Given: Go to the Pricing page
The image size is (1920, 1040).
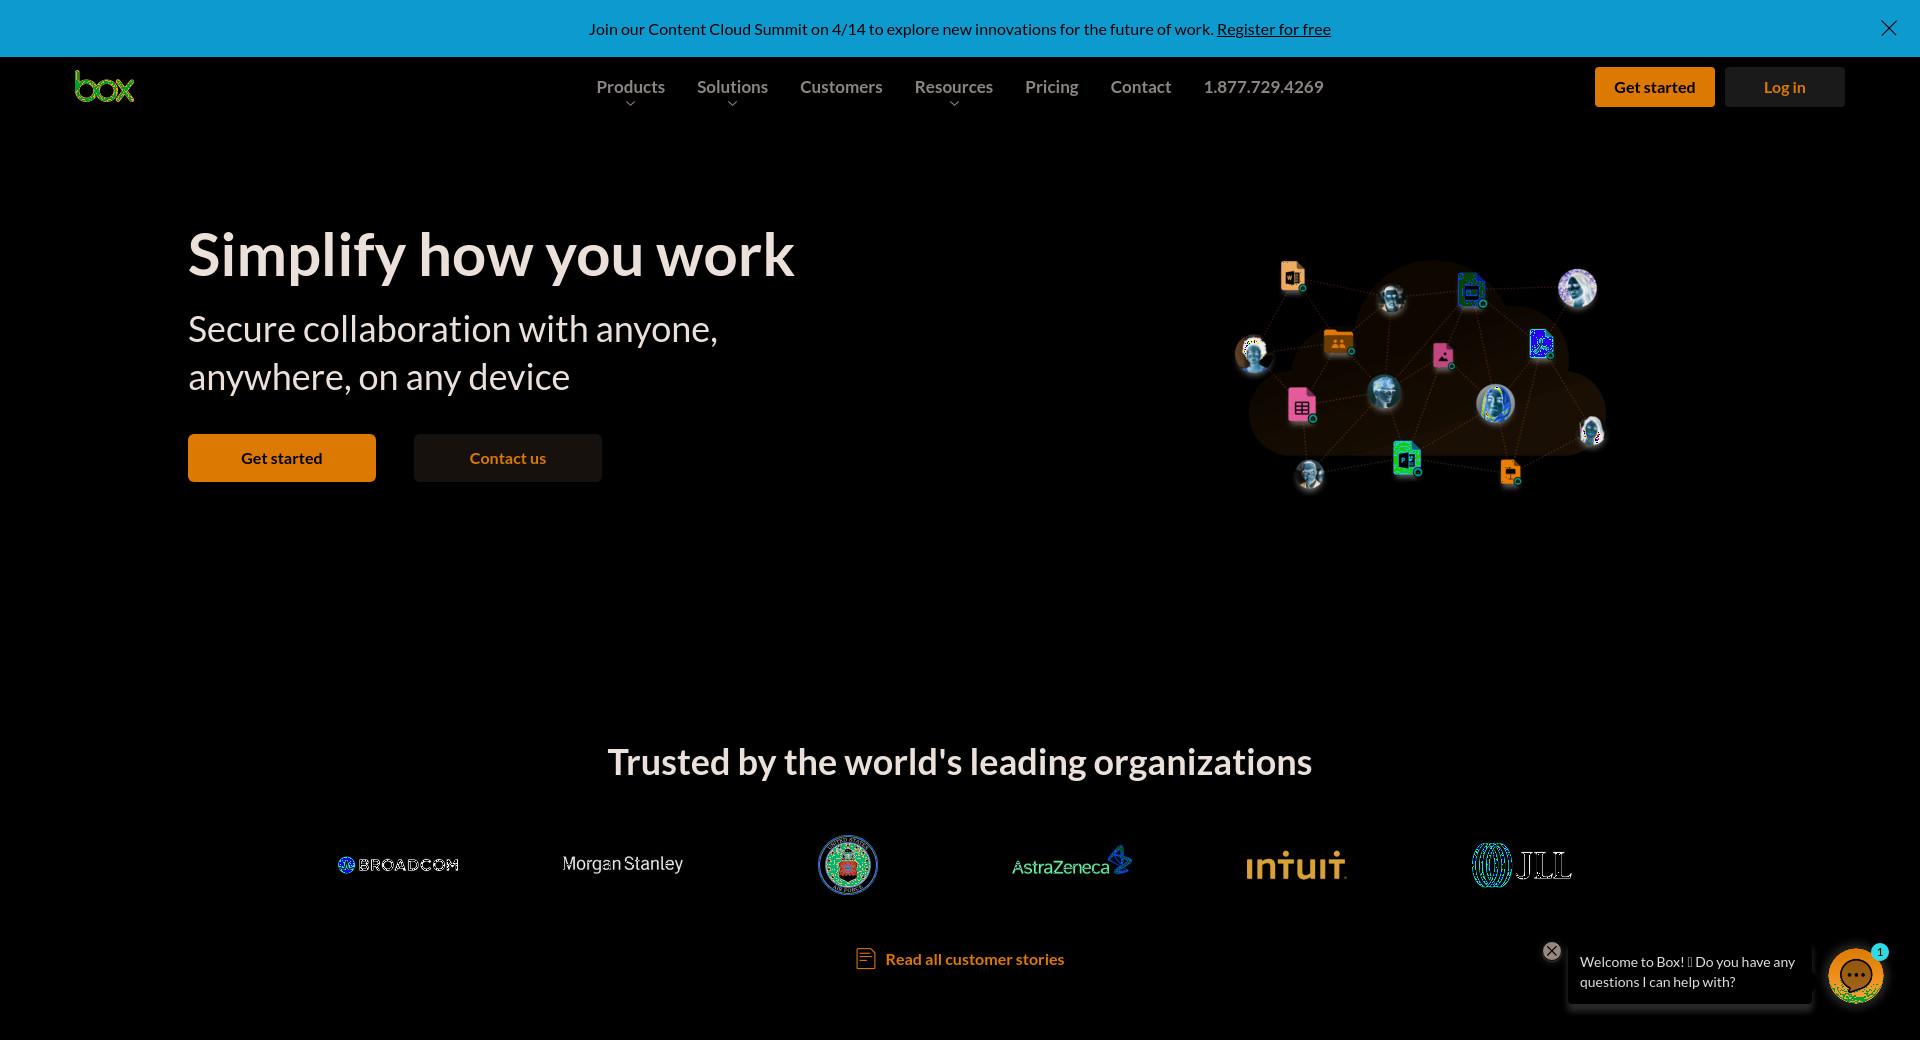Looking at the screenshot, I should 1051,87.
